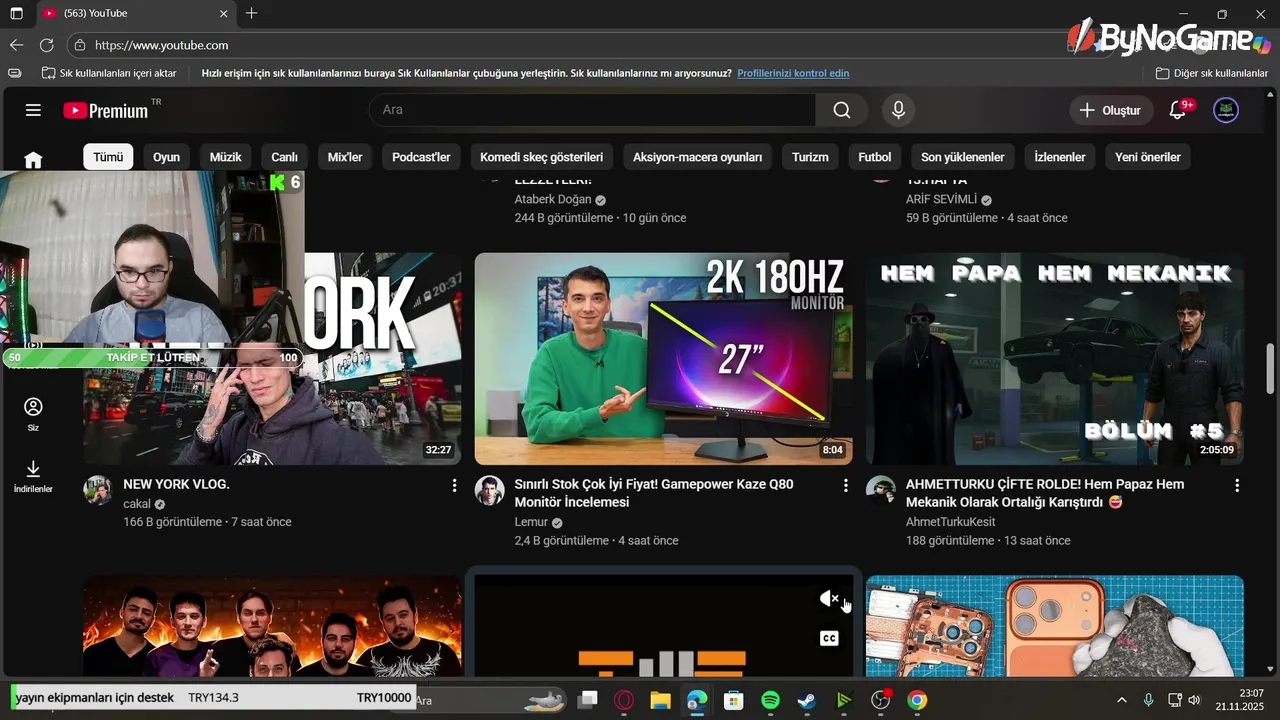The width and height of the screenshot is (1280, 720).
Task: Click the Oluştur create button
Action: click(x=1111, y=110)
